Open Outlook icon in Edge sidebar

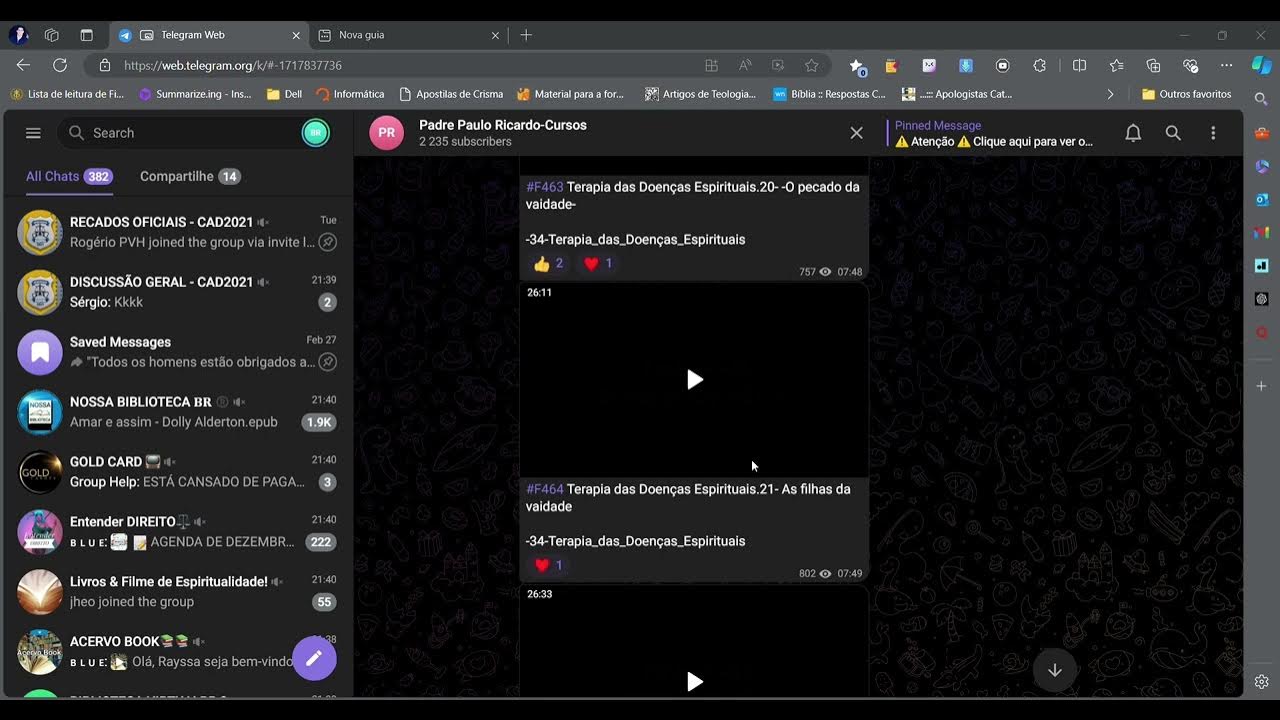(x=1262, y=199)
